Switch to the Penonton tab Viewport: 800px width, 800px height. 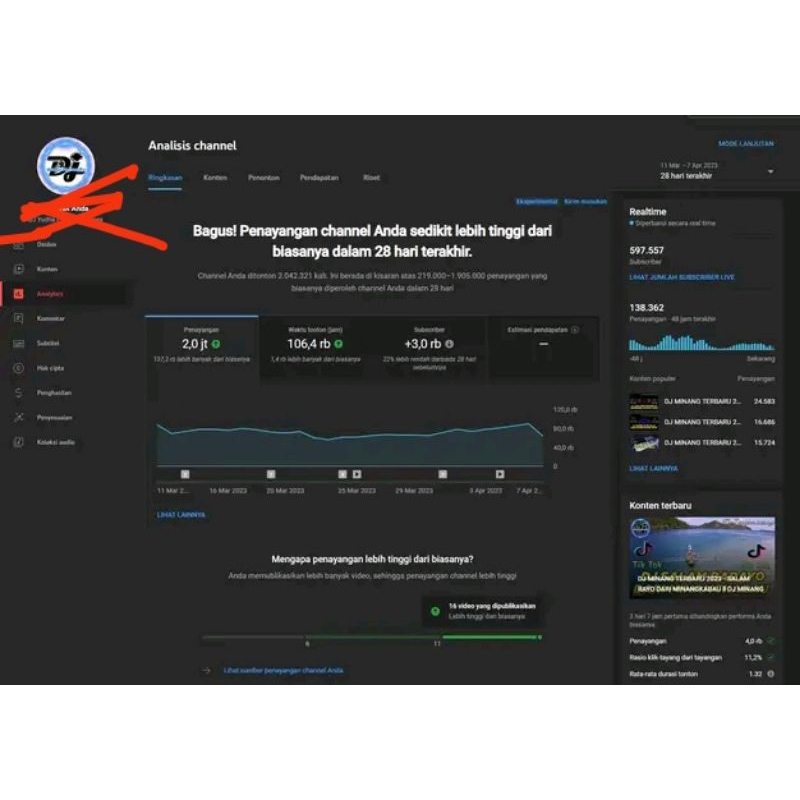click(x=264, y=177)
